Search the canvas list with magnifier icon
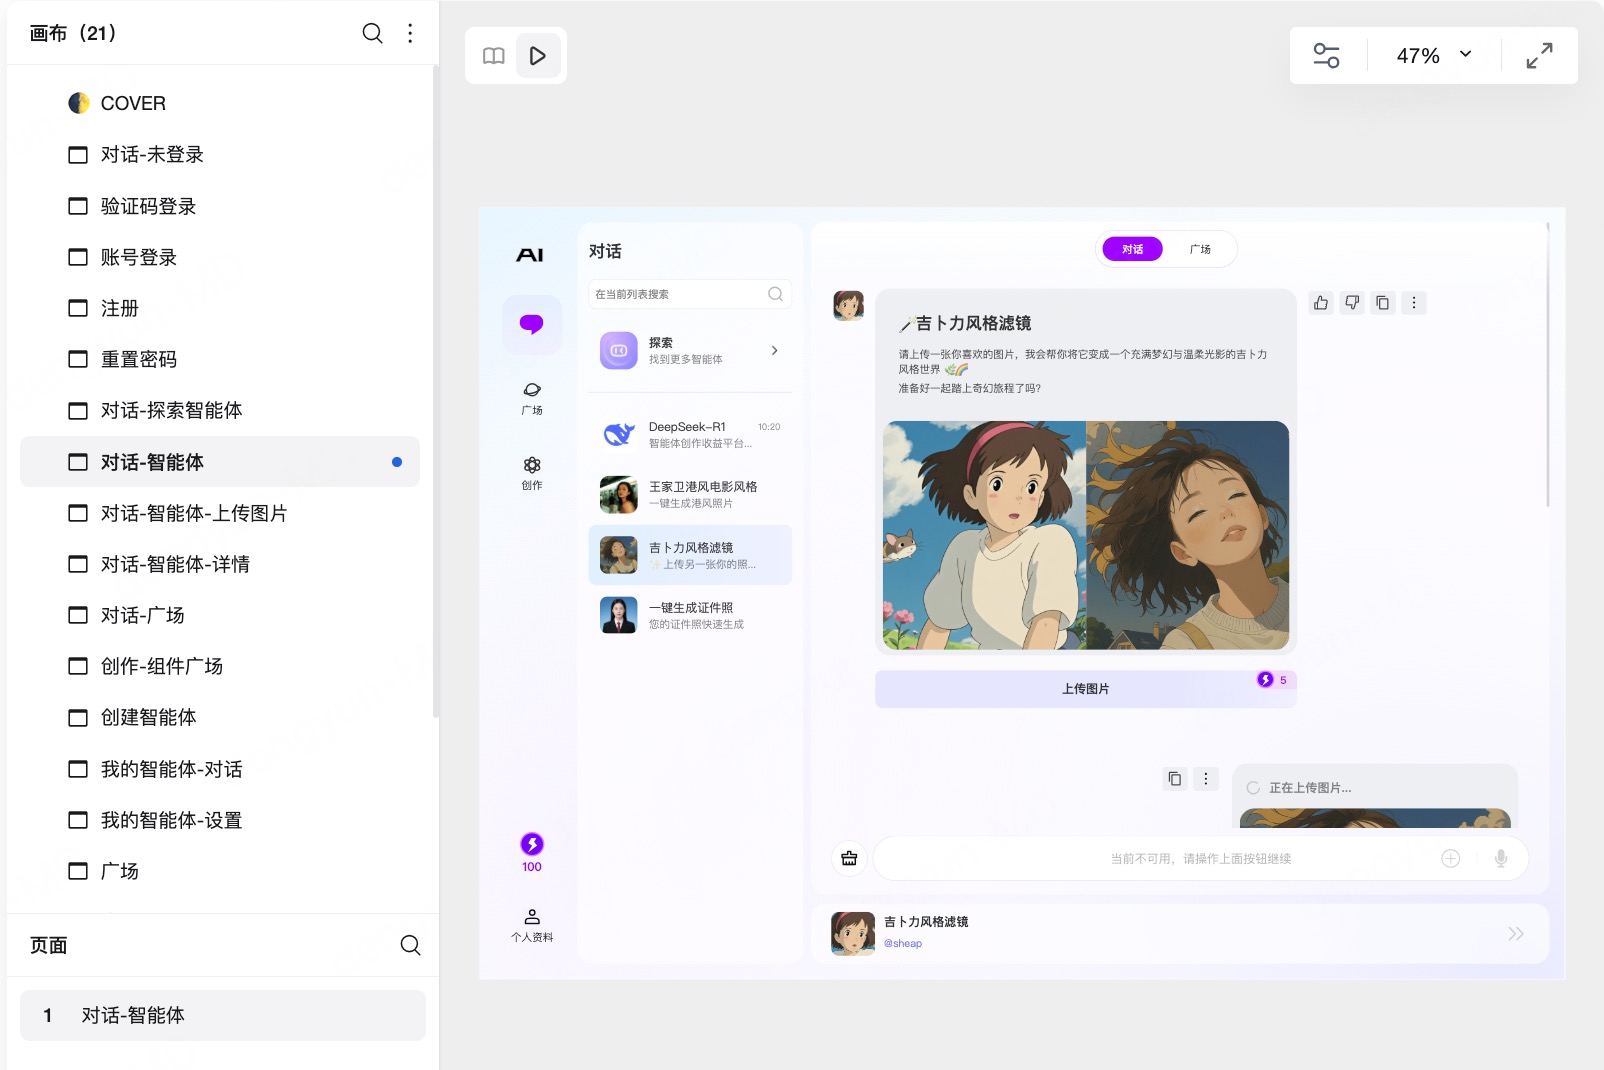 click(x=372, y=33)
